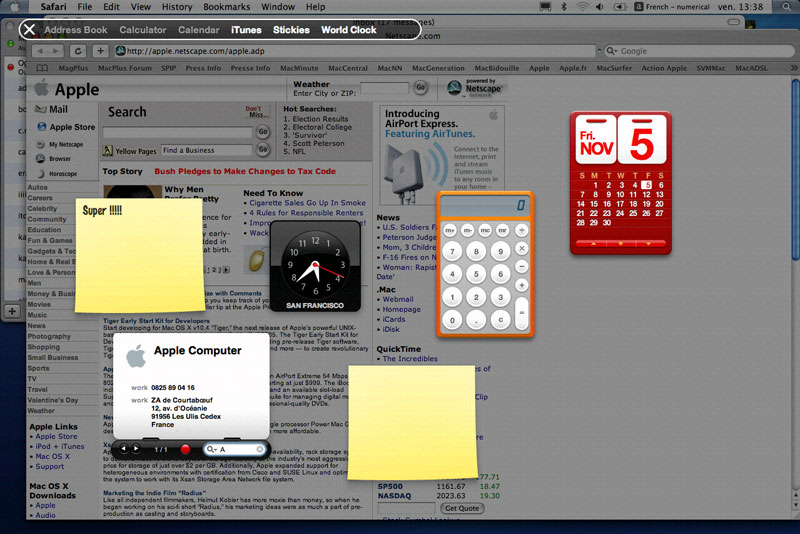Click the Weather city or ZIP field

pyautogui.click(x=384, y=88)
